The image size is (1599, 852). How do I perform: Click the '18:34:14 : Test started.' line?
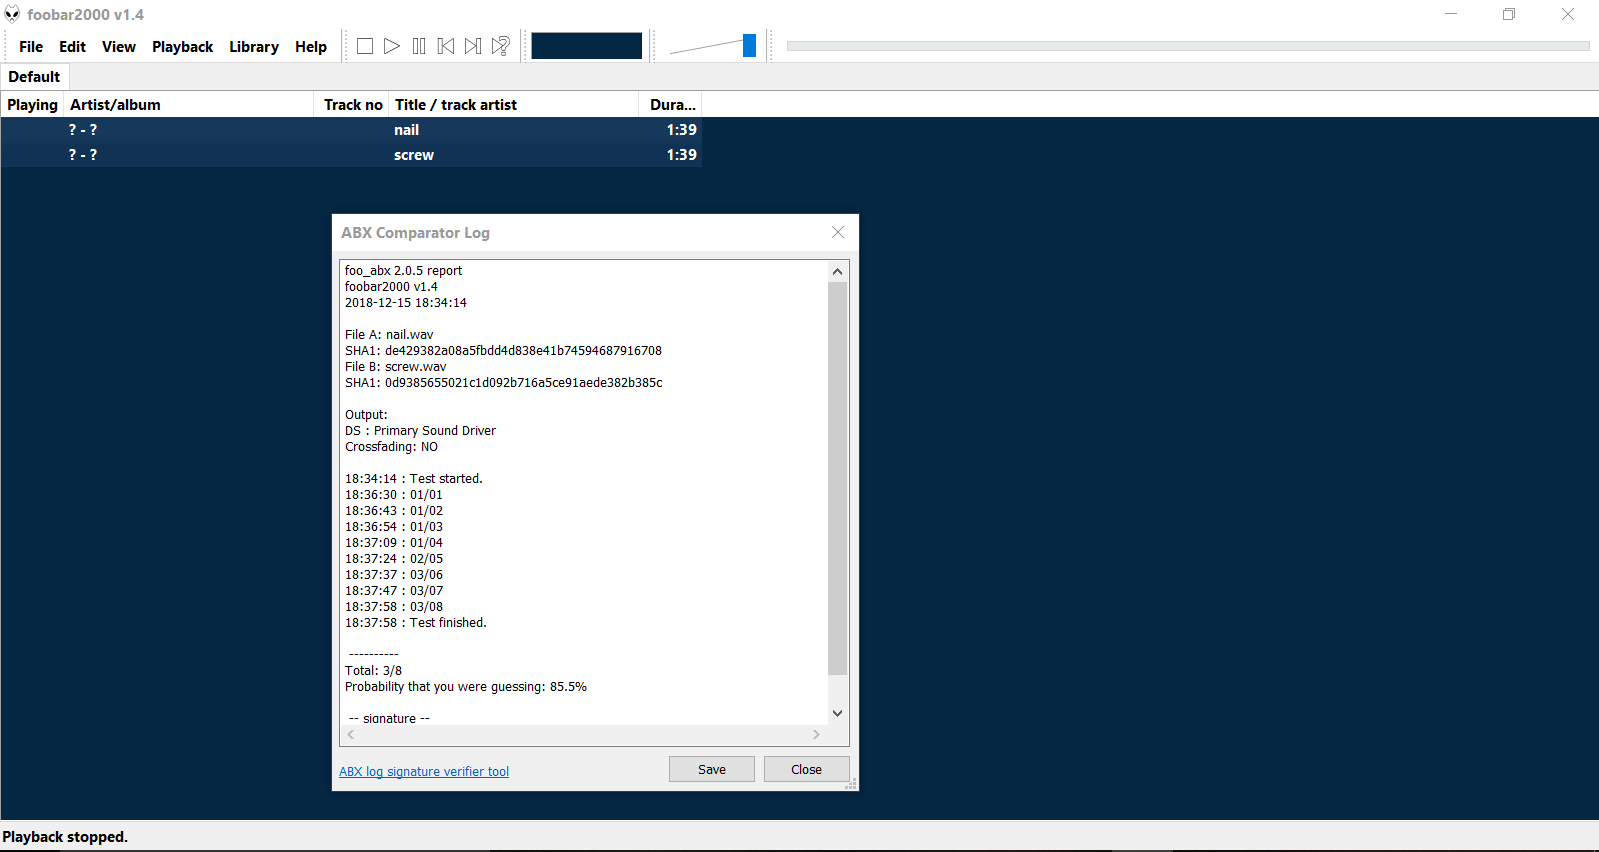pos(414,479)
